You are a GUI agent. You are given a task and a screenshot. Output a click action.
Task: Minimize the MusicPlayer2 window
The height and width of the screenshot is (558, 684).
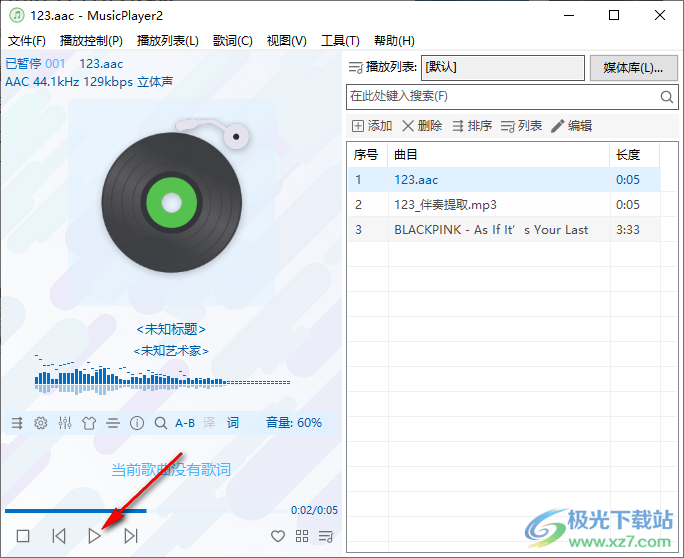point(568,15)
